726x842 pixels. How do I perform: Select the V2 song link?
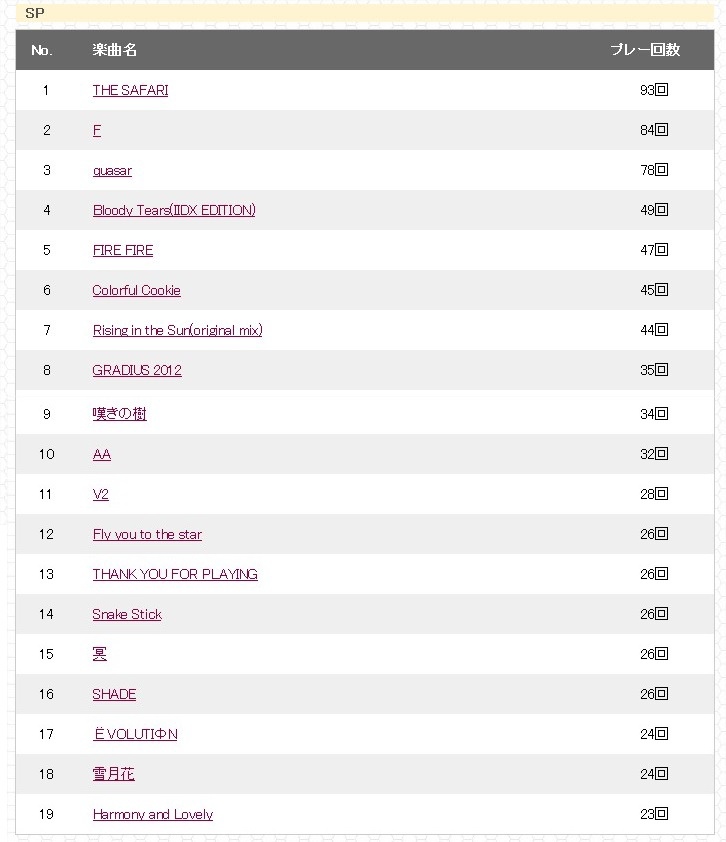pos(100,495)
